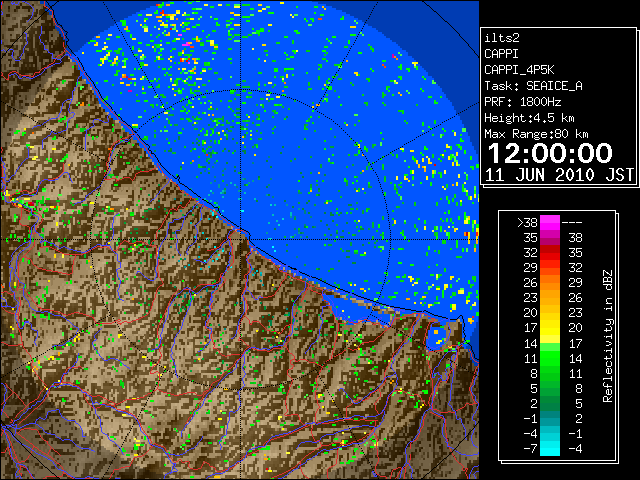Click the radar site name "ilts2"
The image size is (640, 480).
coord(502,38)
